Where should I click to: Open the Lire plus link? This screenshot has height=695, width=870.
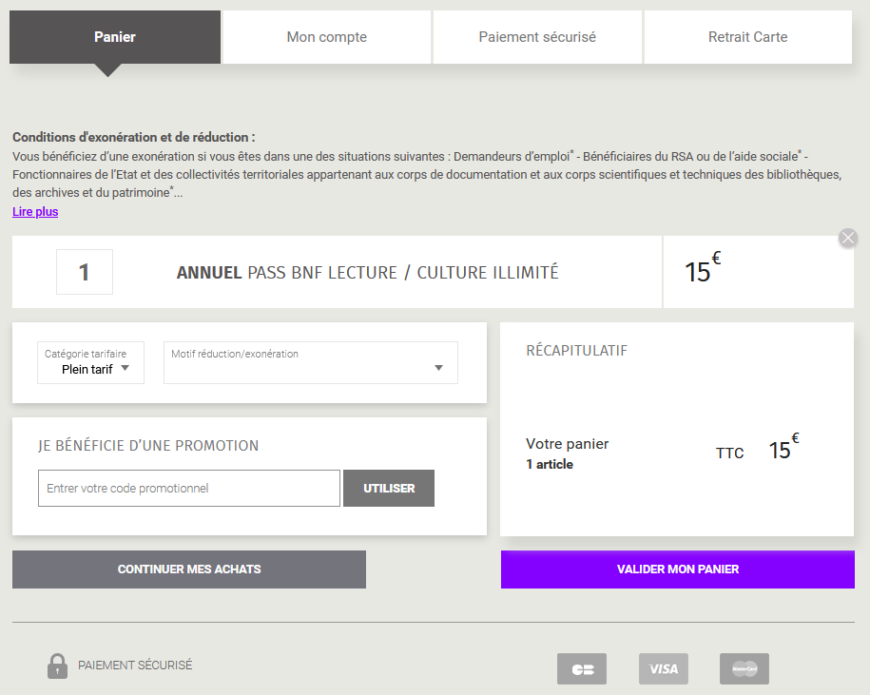tap(35, 212)
